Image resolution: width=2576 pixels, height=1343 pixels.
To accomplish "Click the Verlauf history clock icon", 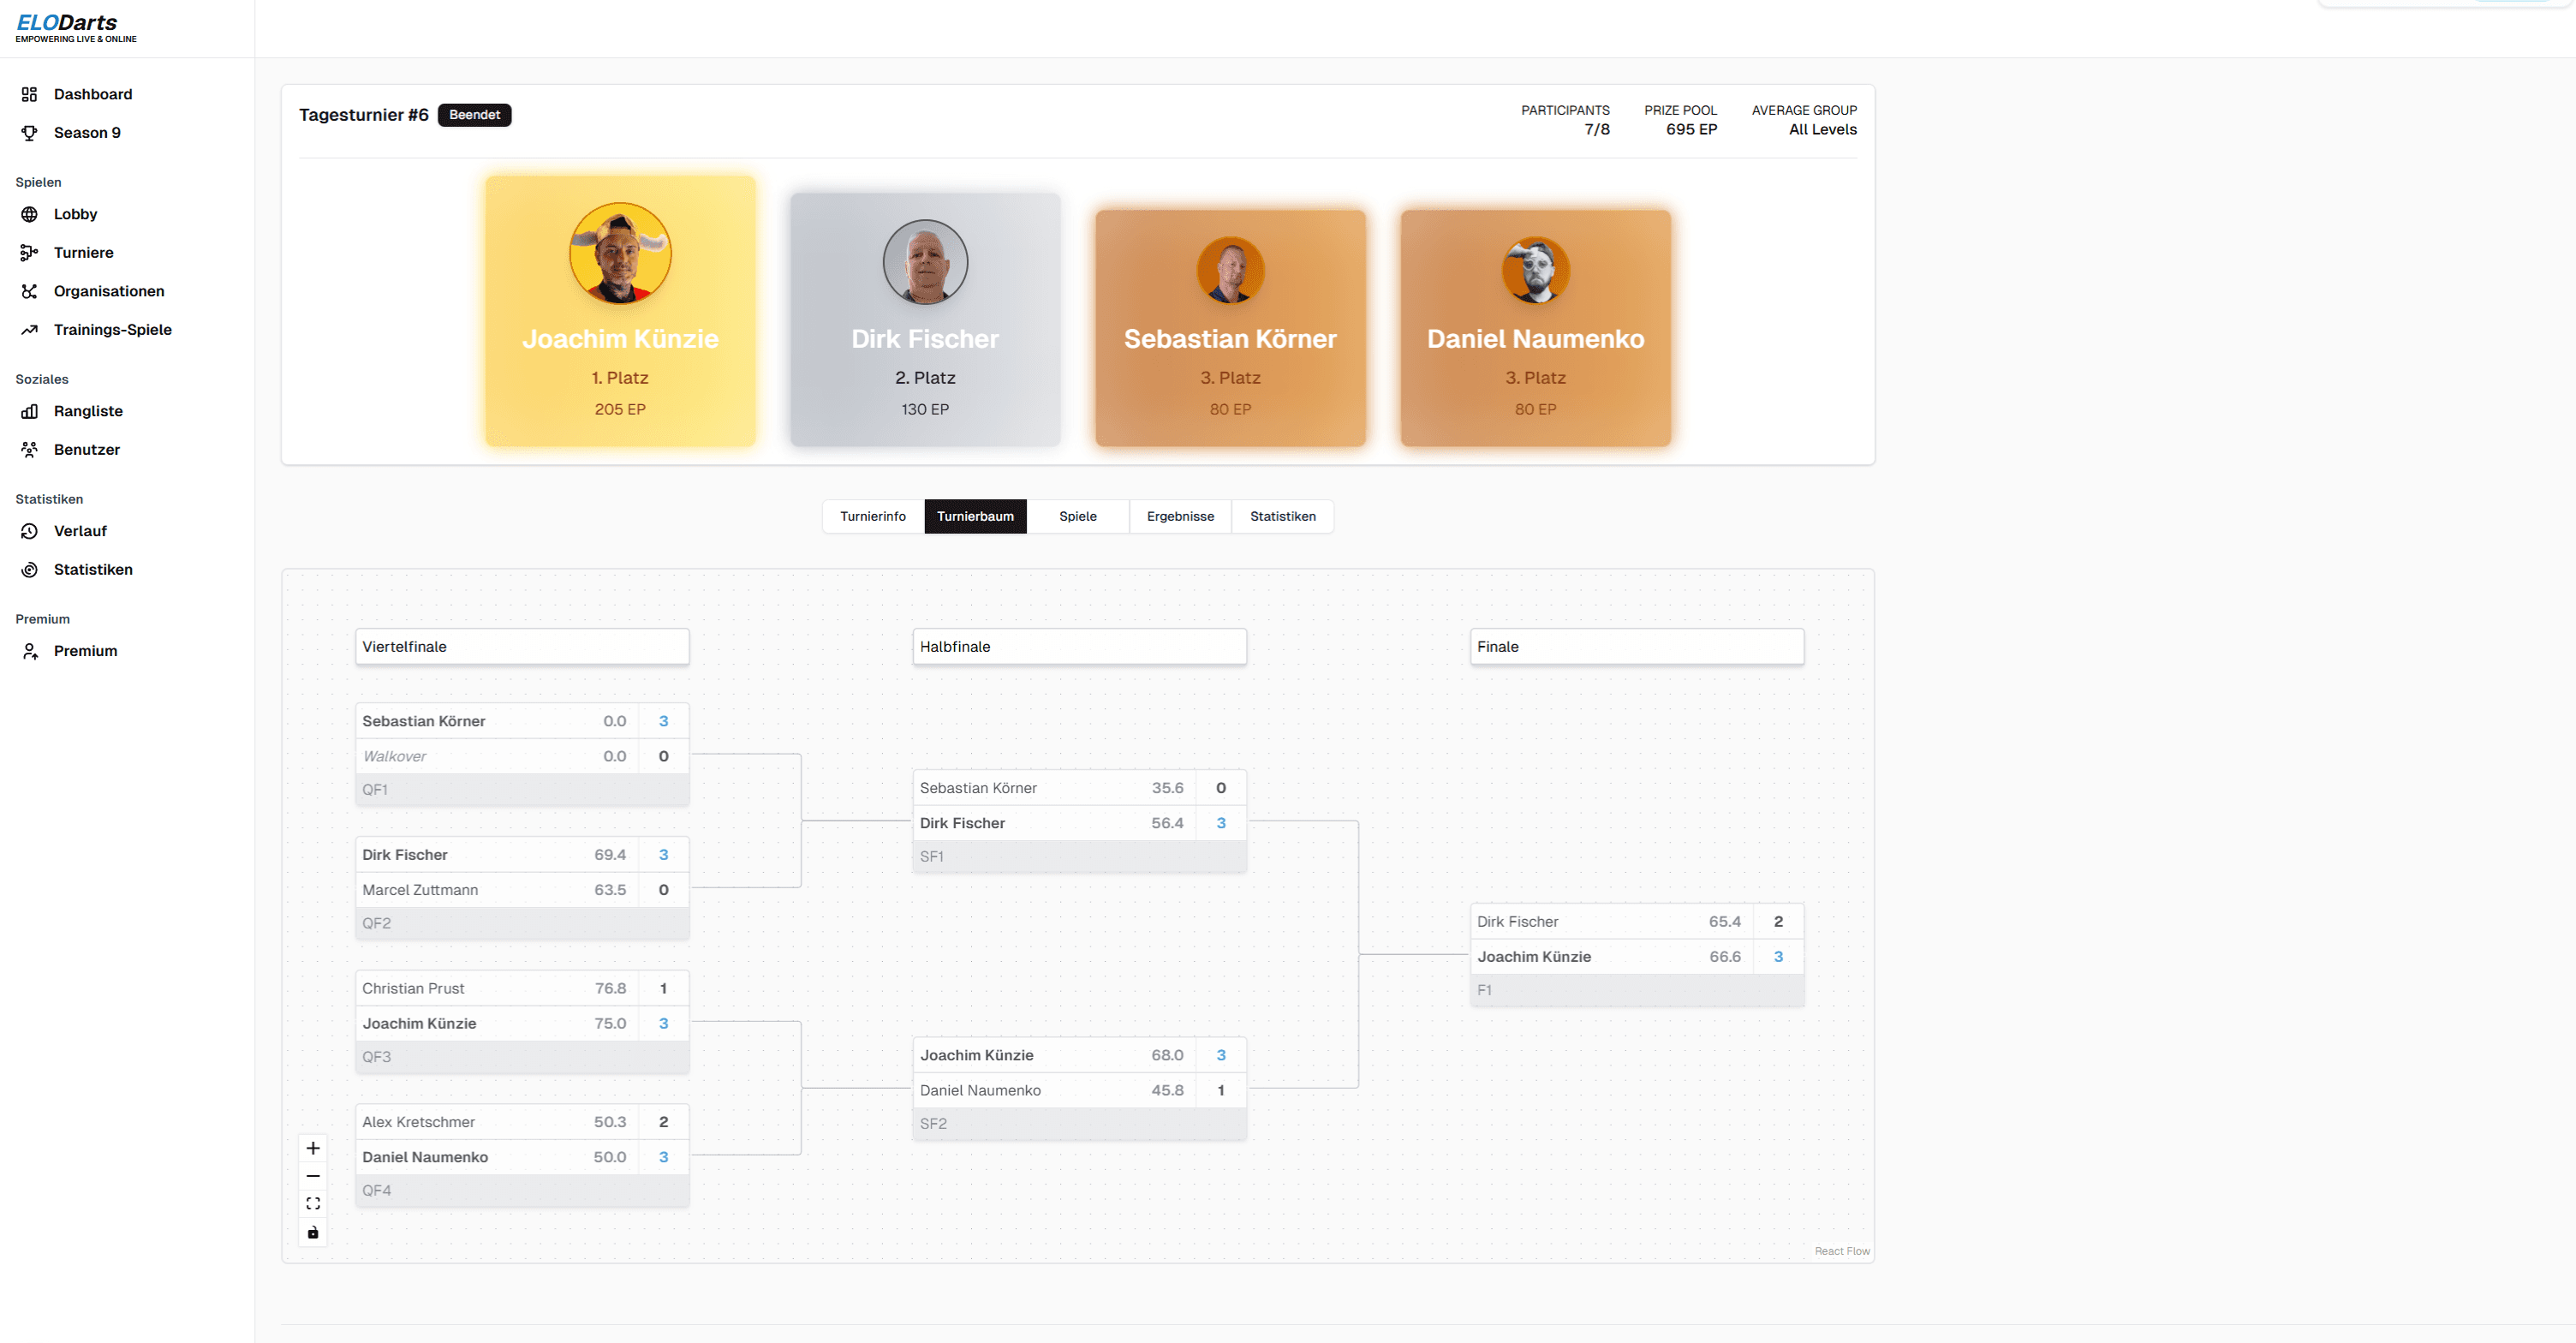I will (x=29, y=531).
